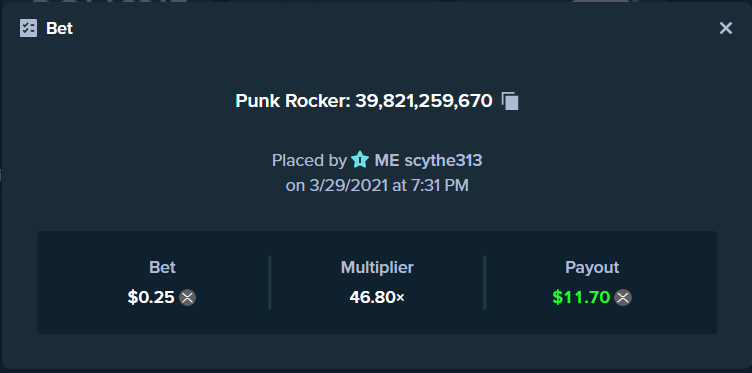Image resolution: width=752 pixels, height=373 pixels.
Task: Click the Payout column label
Action: pos(592,267)
